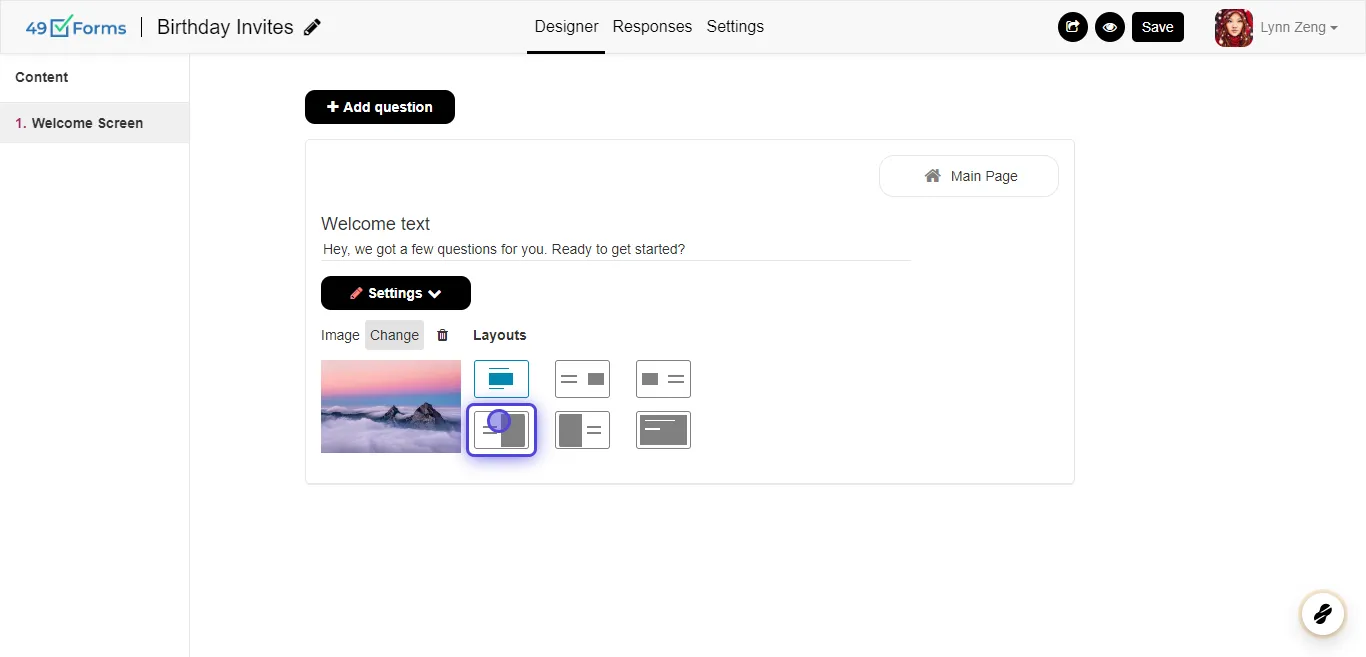The height and width of the screenshot is (657, 1366).
Task: Click Change to replace the image
Action: 394,335
